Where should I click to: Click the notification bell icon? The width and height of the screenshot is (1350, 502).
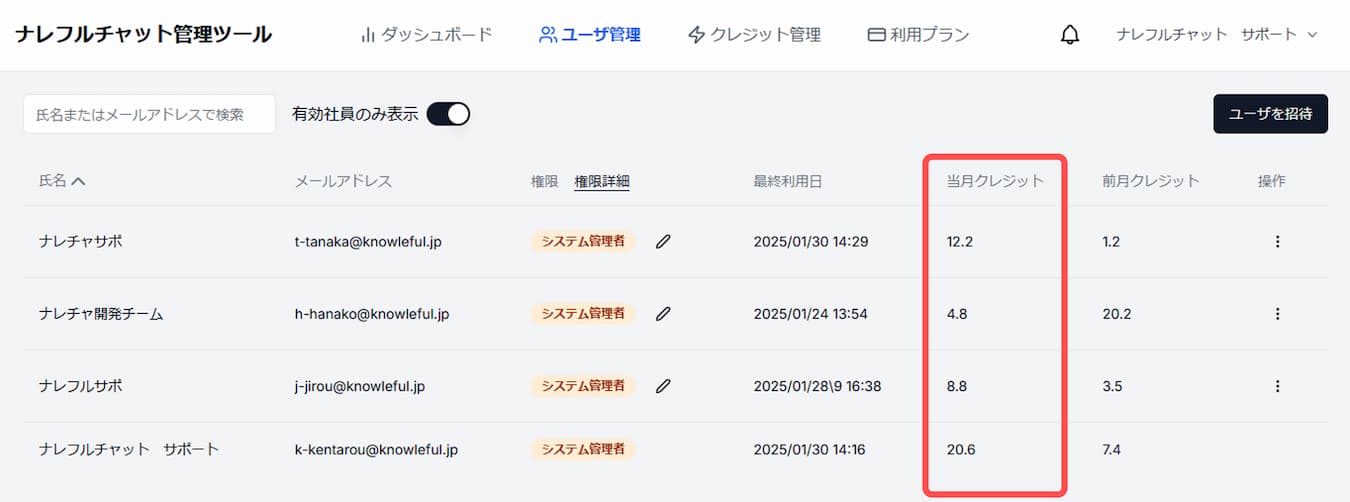point(1070,35)
